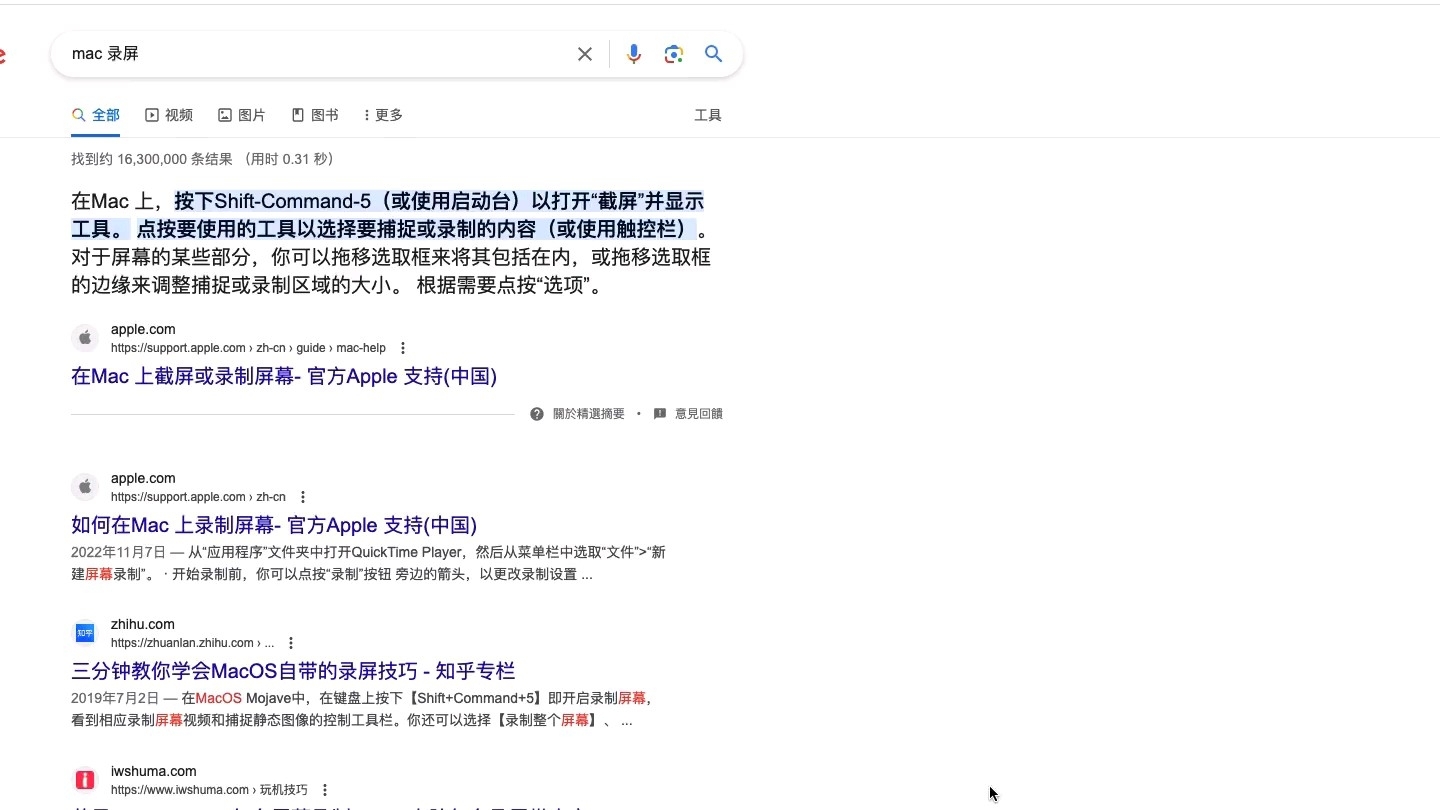This screenshot has width=1440, height=810.
Task: Click the iwshuma.com favicon
Action: [x=86, y=780]
